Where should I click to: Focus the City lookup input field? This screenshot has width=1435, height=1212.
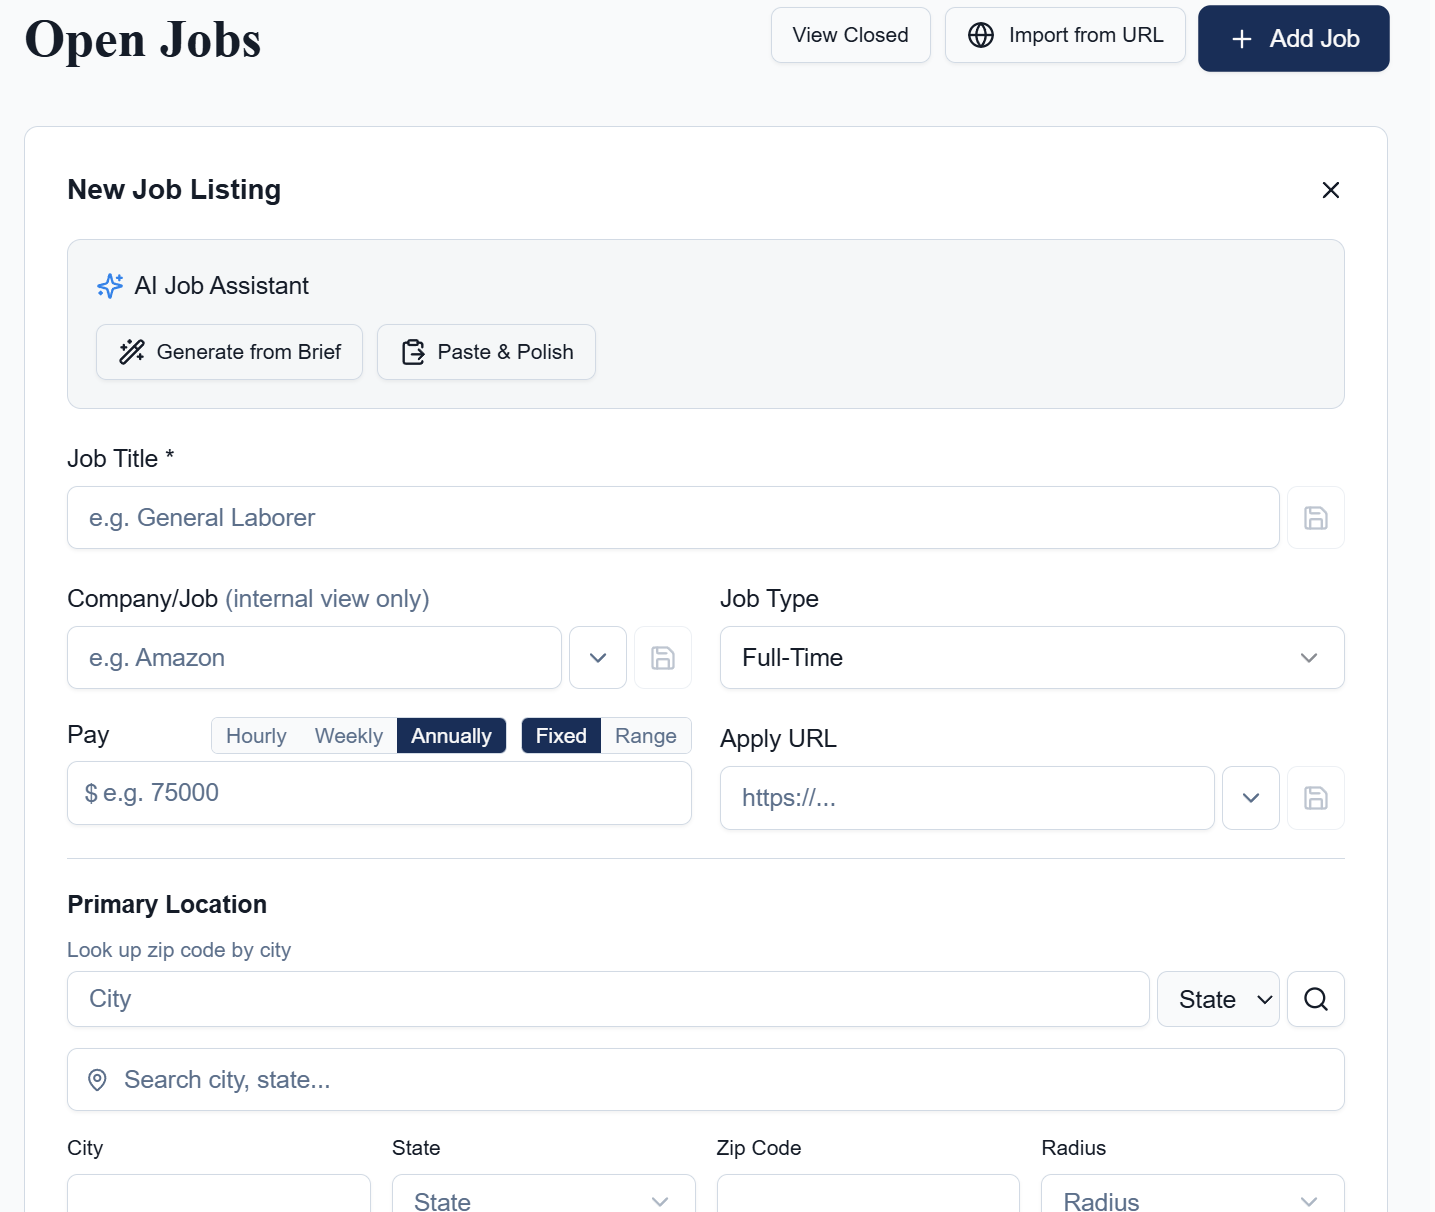(608, 999)
